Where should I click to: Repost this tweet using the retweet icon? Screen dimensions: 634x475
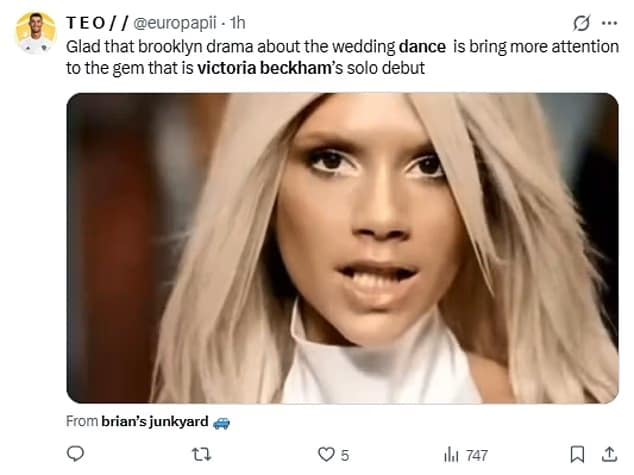point(202,455)
